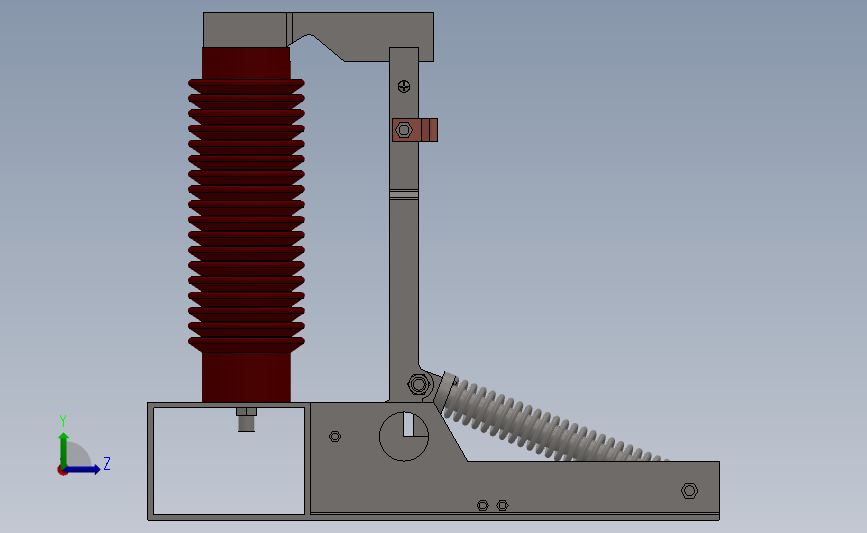Click the blue Z axis arrow of the triad
This screenshot has height=533, width=867.
click(83, 470)
